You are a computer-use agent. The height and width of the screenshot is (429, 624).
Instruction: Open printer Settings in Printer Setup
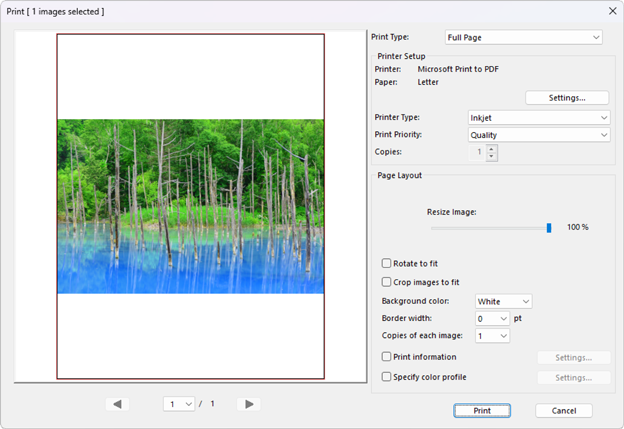point(567,98)
